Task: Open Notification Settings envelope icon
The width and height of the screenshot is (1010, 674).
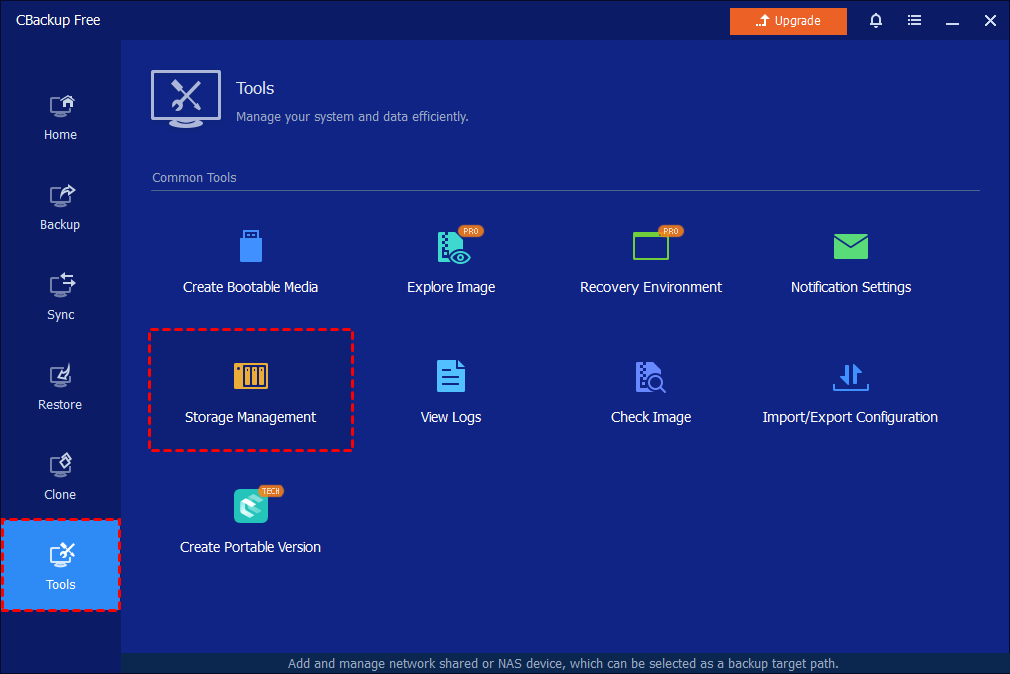Action: [x=851, y=246]
